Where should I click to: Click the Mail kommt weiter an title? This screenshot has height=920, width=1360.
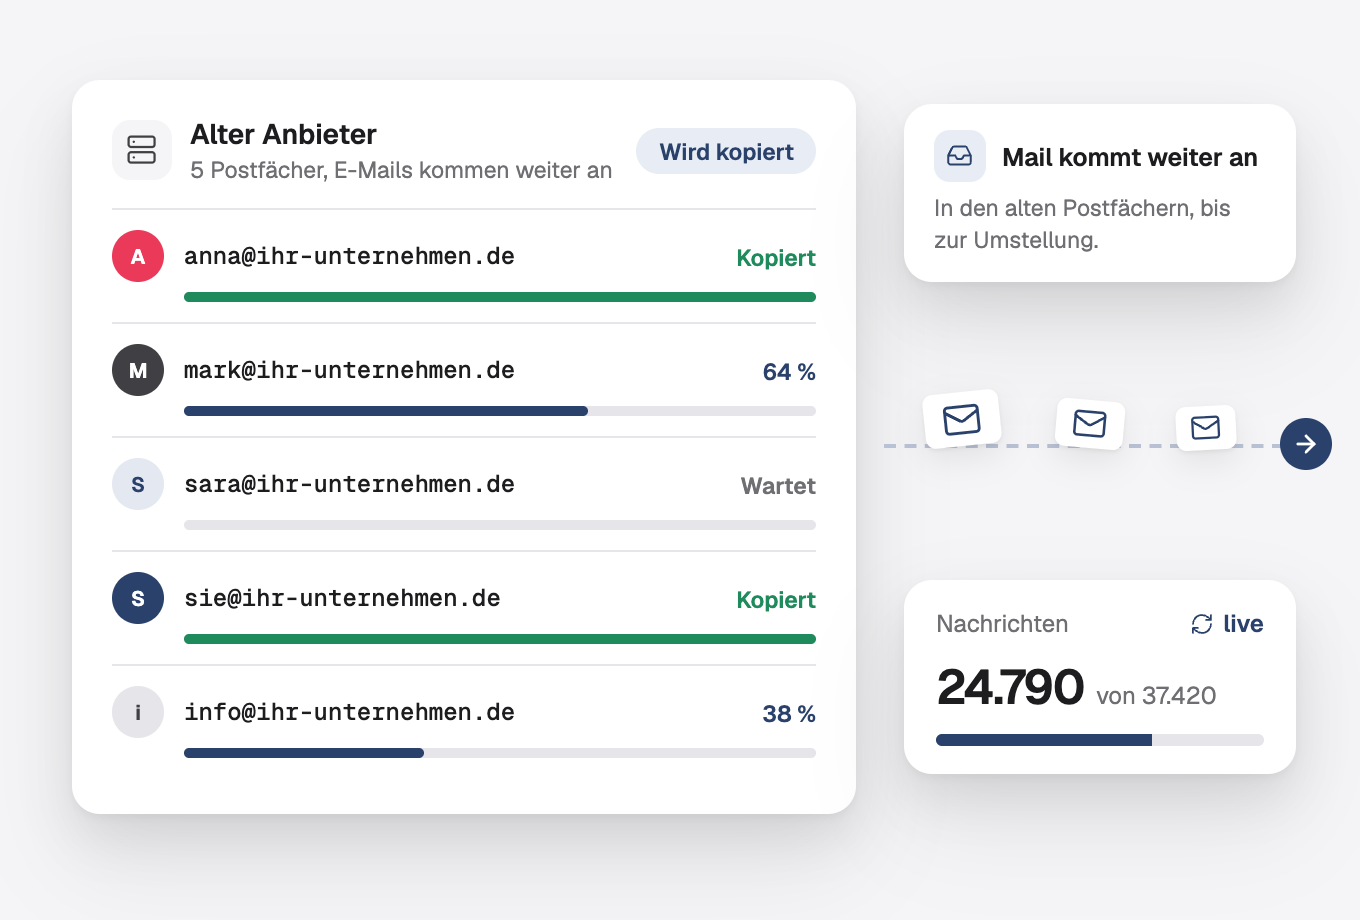[1130, 157]
